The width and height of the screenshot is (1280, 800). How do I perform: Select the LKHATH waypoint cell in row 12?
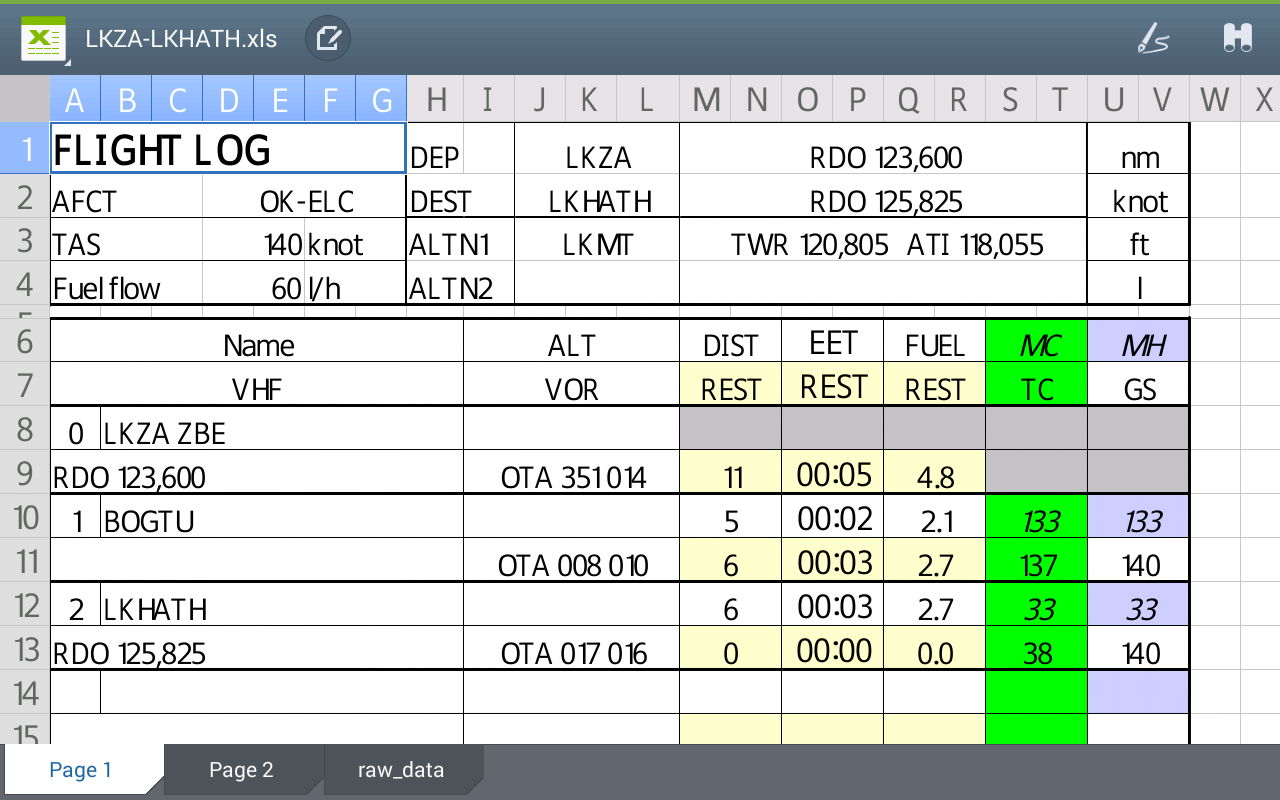(x=282, y=606)
